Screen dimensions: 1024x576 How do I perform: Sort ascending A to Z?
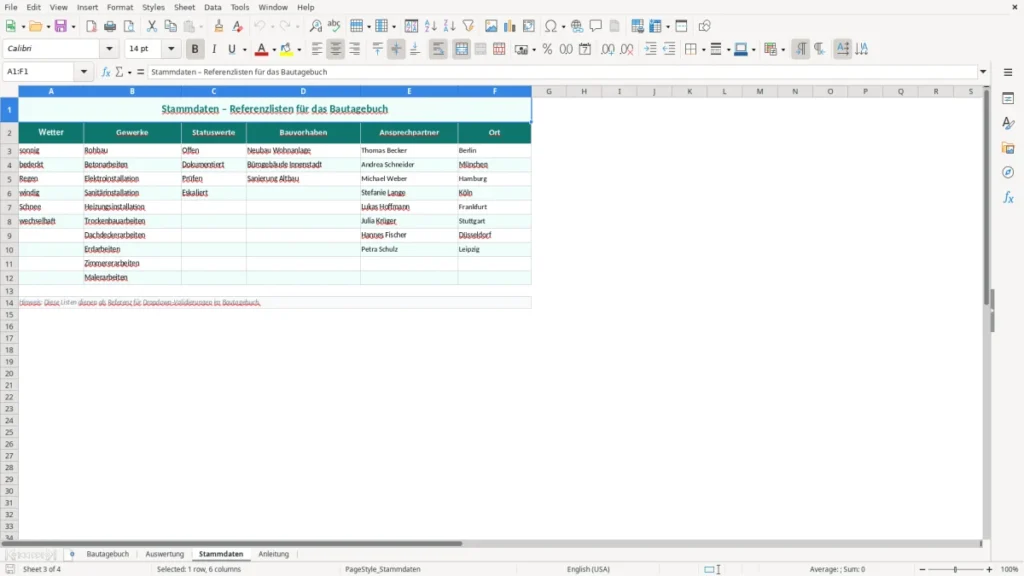click(430, 26)
